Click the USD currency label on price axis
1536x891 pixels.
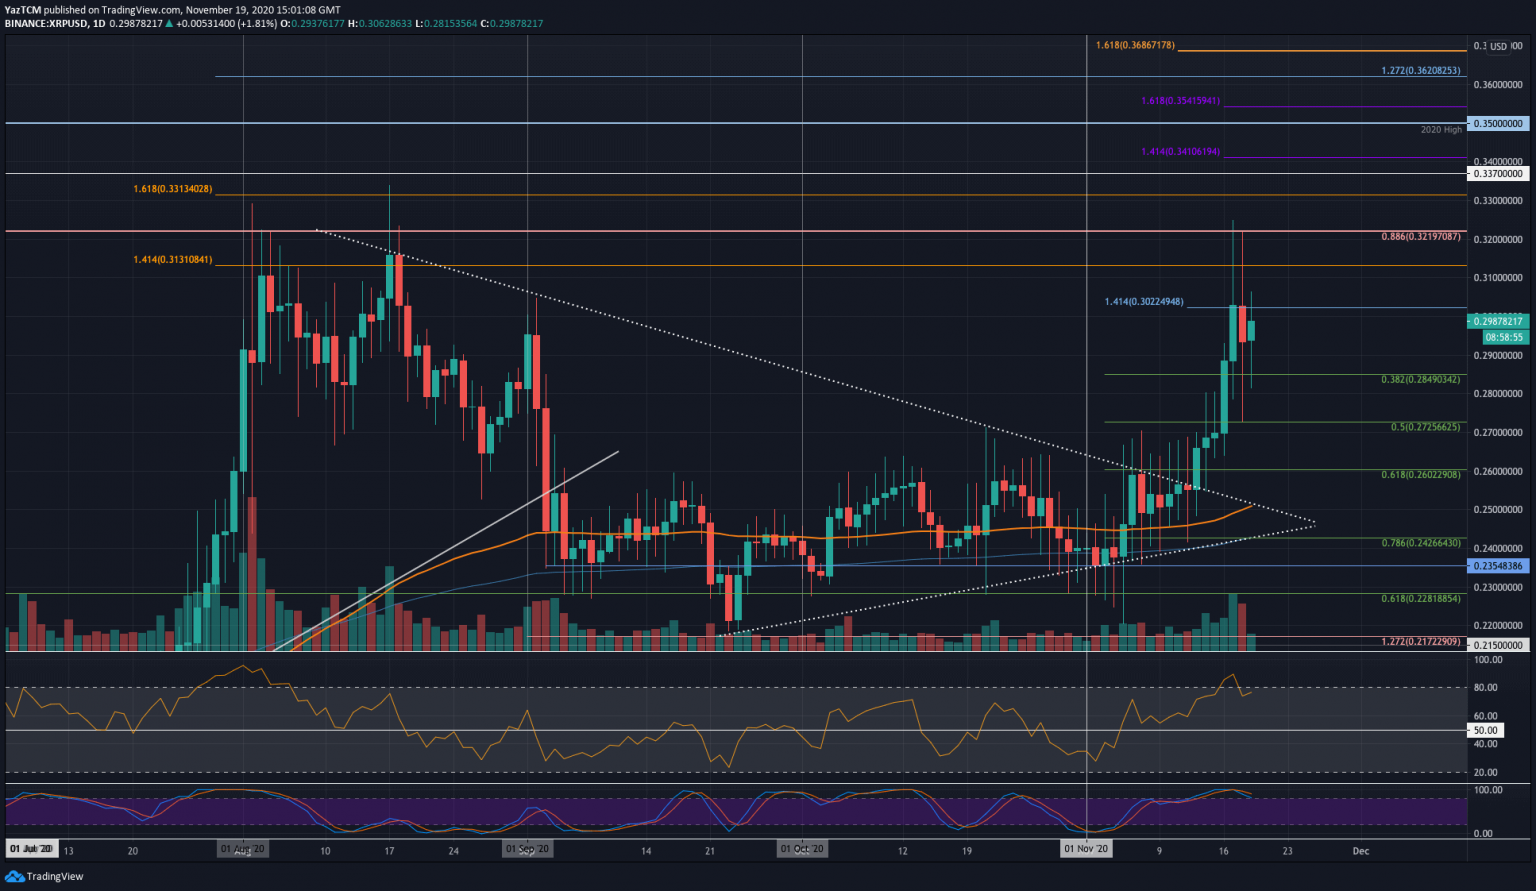pyautogui.click(x=1497, y=47)
